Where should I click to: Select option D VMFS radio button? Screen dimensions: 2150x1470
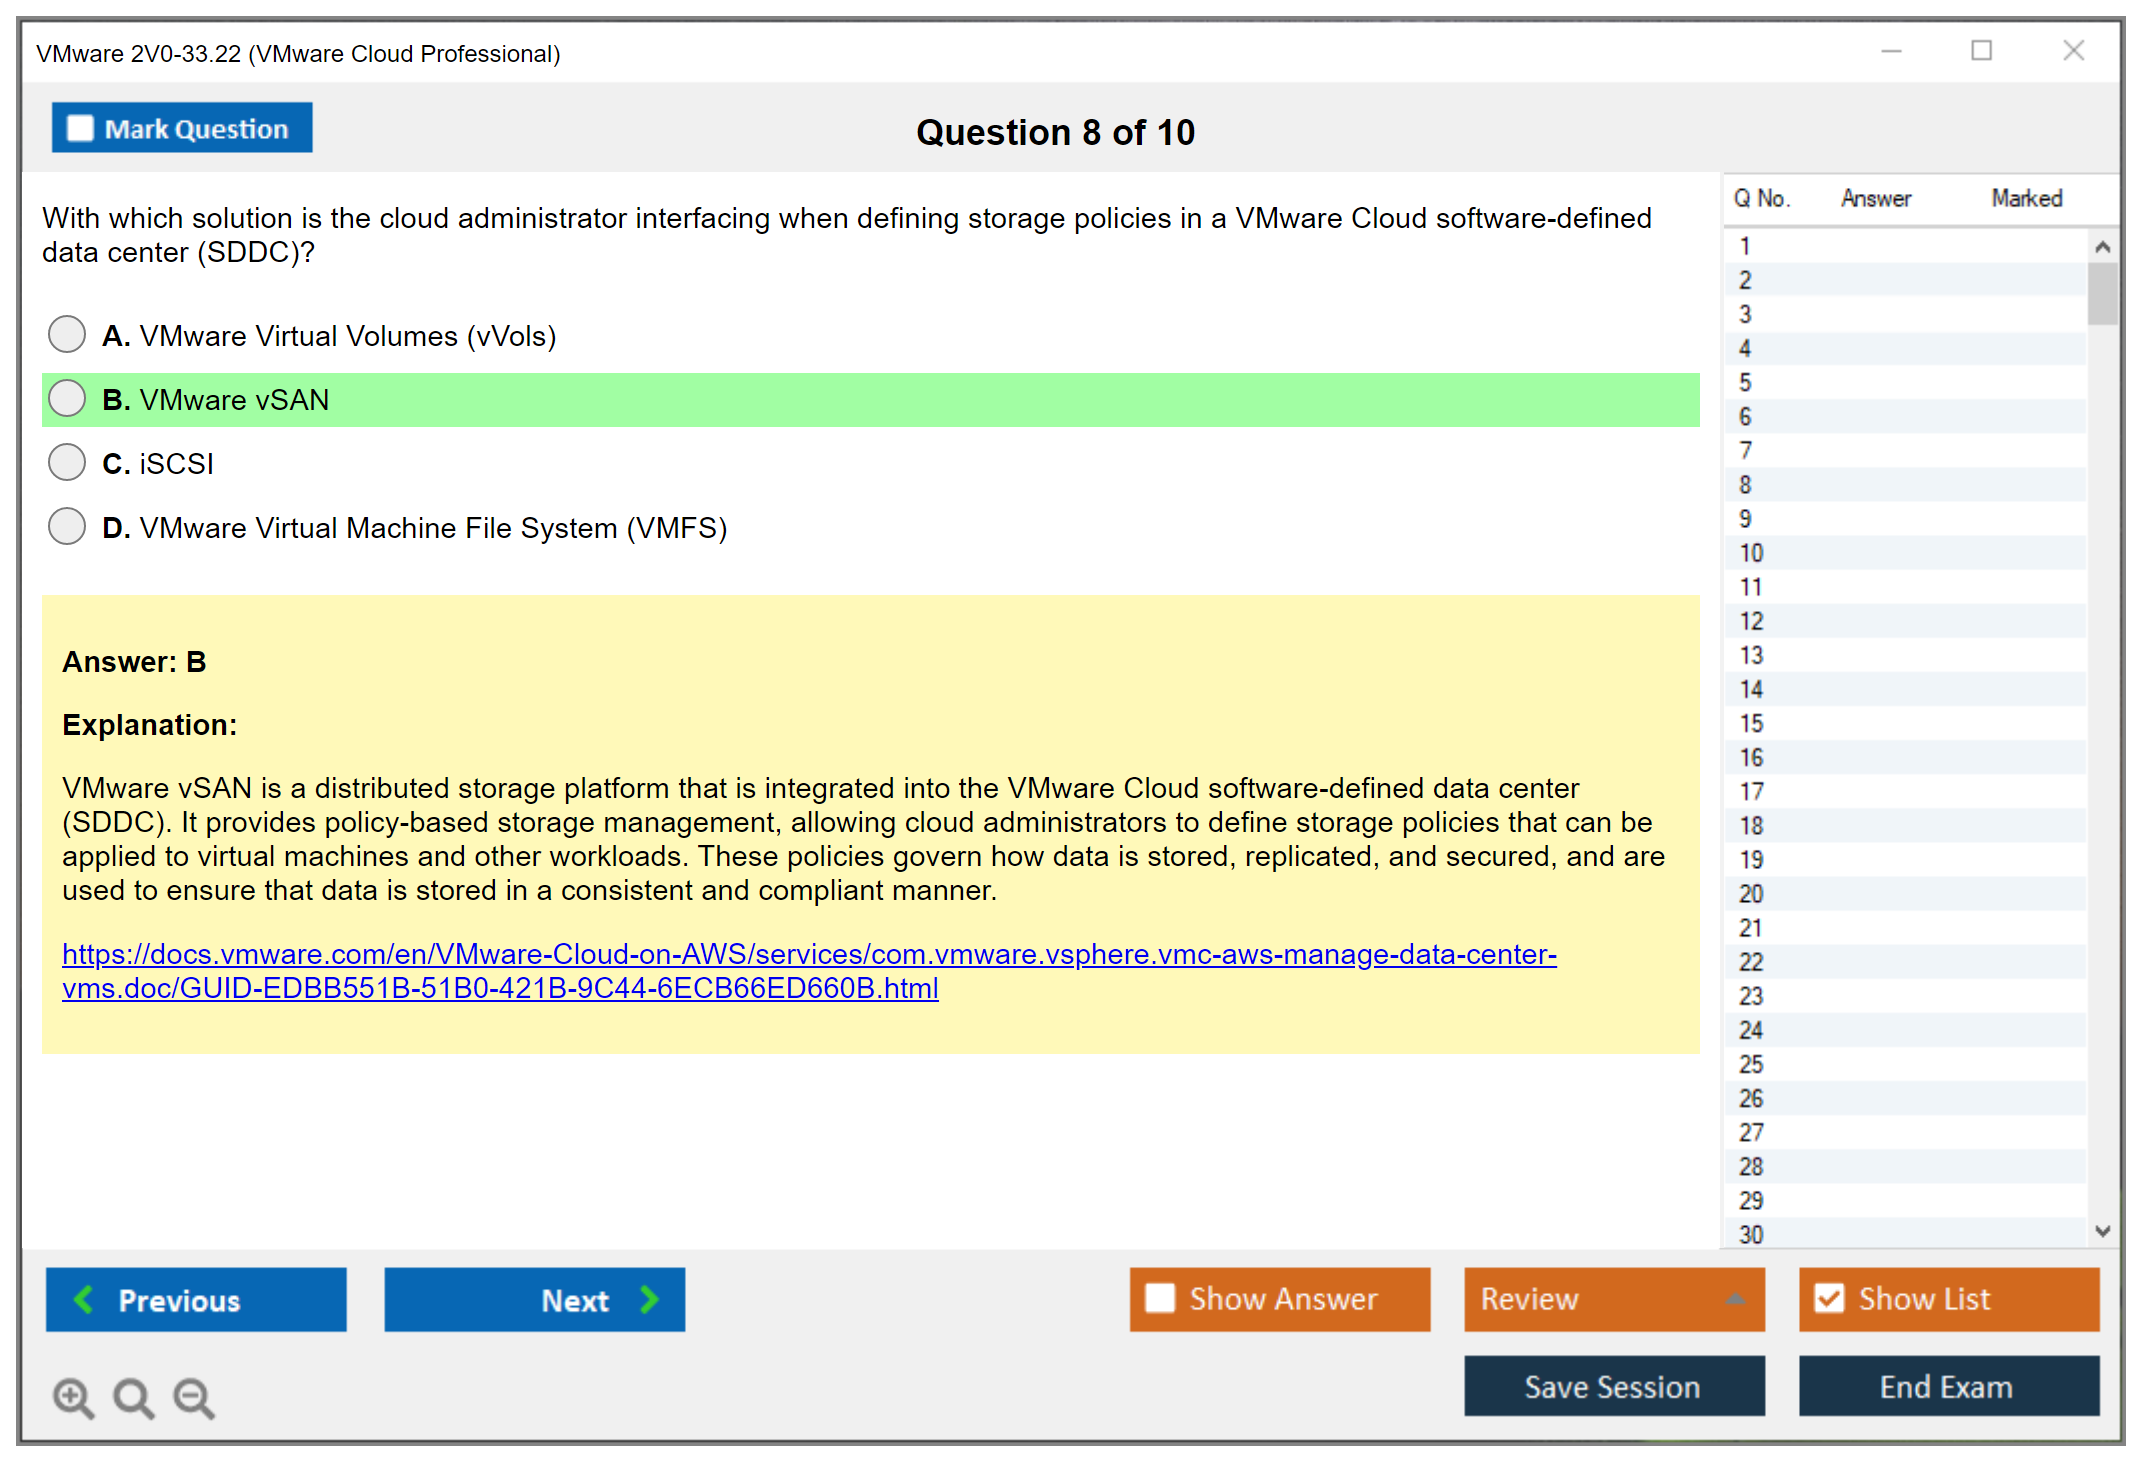coord(67,527)
